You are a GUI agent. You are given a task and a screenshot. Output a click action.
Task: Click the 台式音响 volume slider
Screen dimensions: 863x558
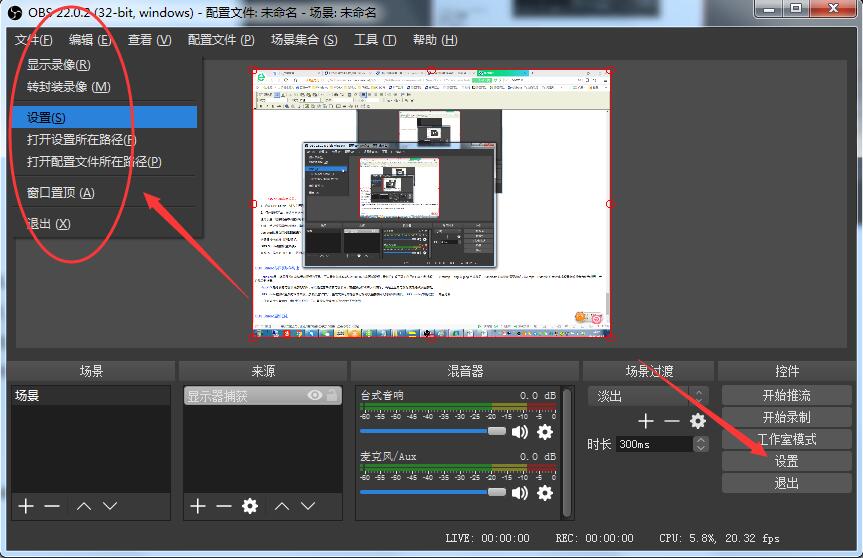tap(432, 431)
